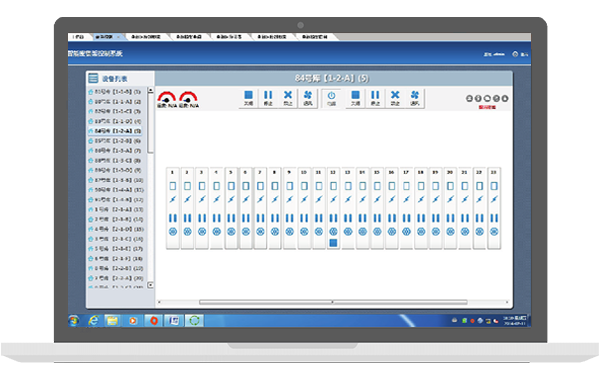Click the lightning bolt icon in column 1
600x378 pixels.
173,199
